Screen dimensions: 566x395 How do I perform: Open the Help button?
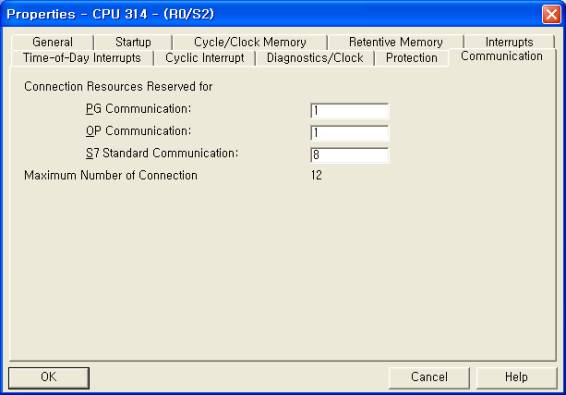coord(516,378)
